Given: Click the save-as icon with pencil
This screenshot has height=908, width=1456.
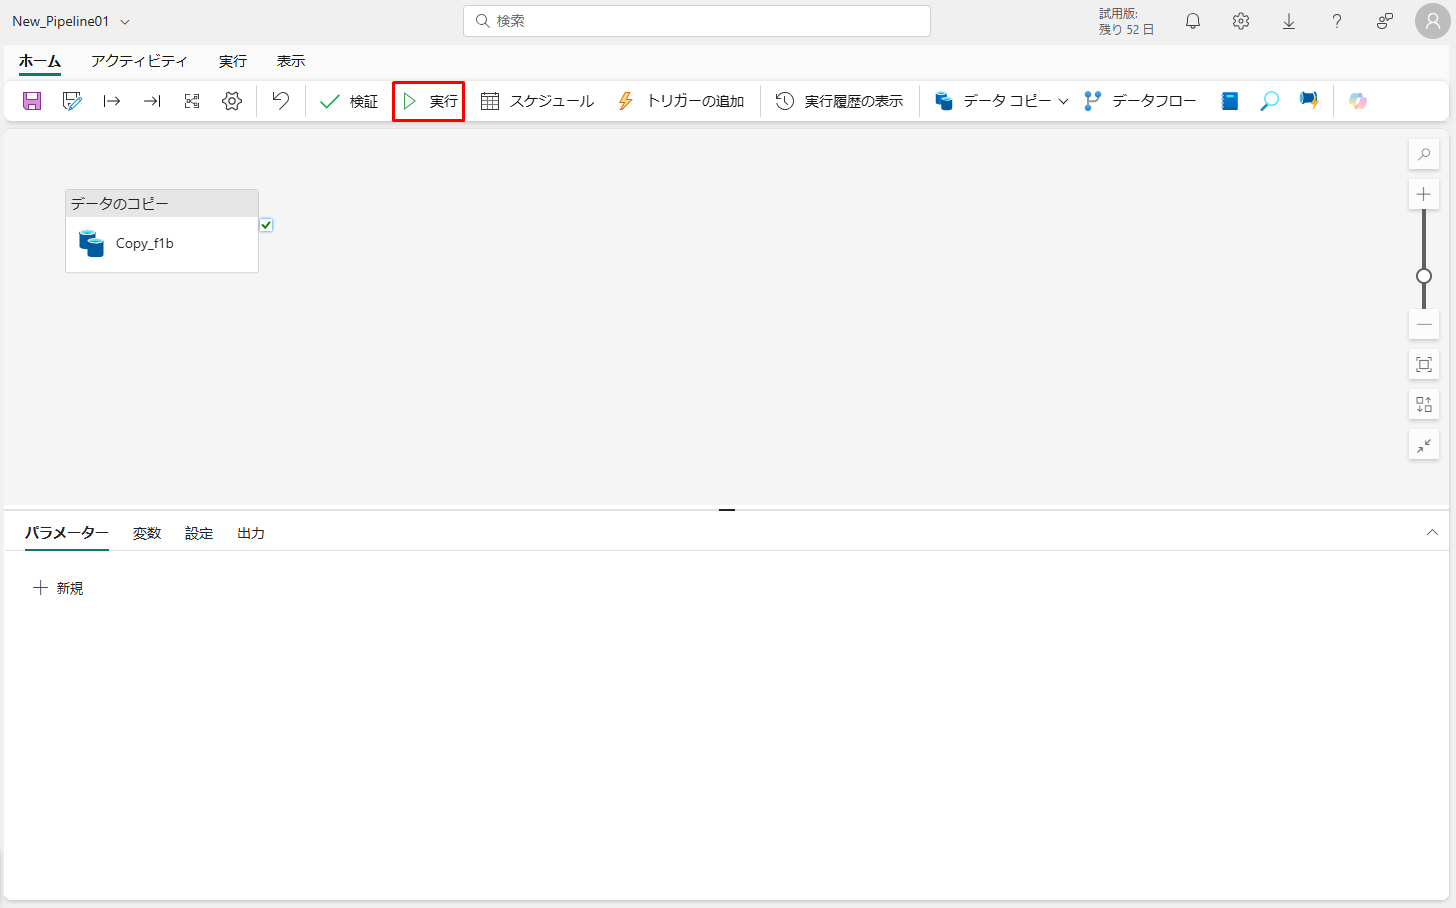Looking at the screenshot, I should tap(72, 101).
